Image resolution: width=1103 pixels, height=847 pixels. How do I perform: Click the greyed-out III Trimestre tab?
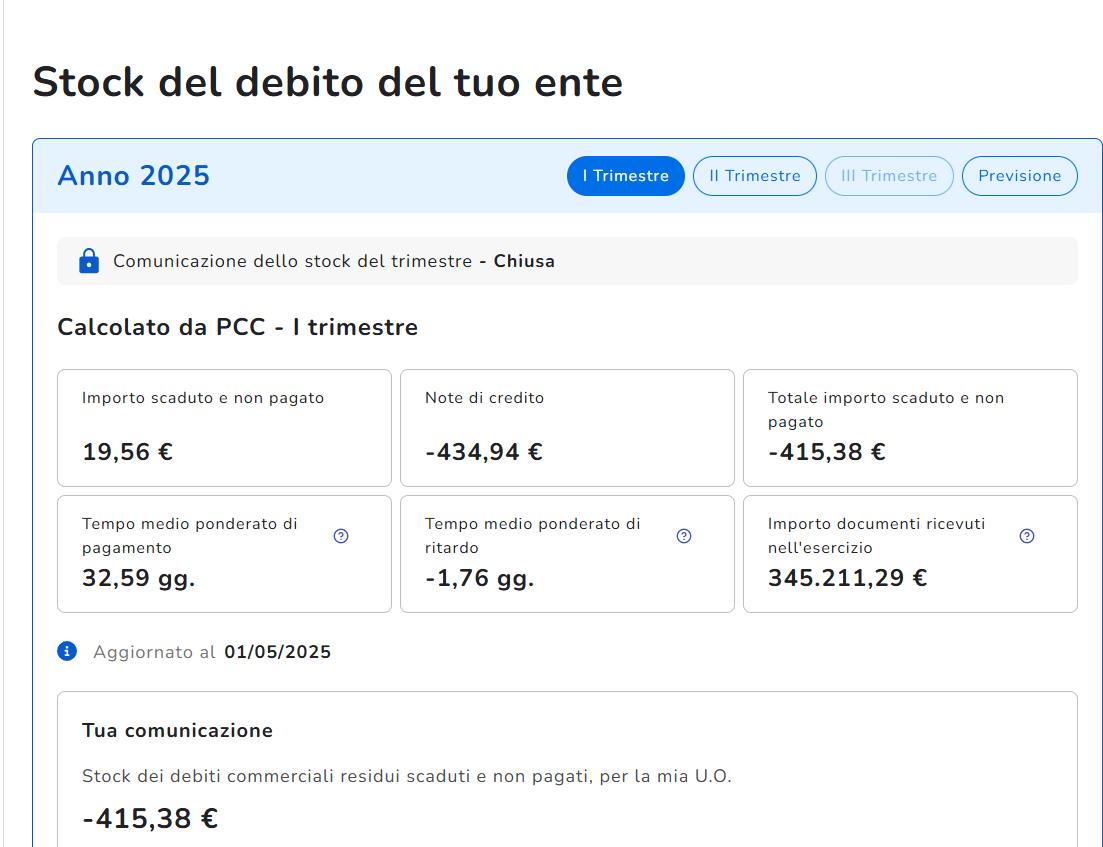pyautogui.click(x=889, y=176)
